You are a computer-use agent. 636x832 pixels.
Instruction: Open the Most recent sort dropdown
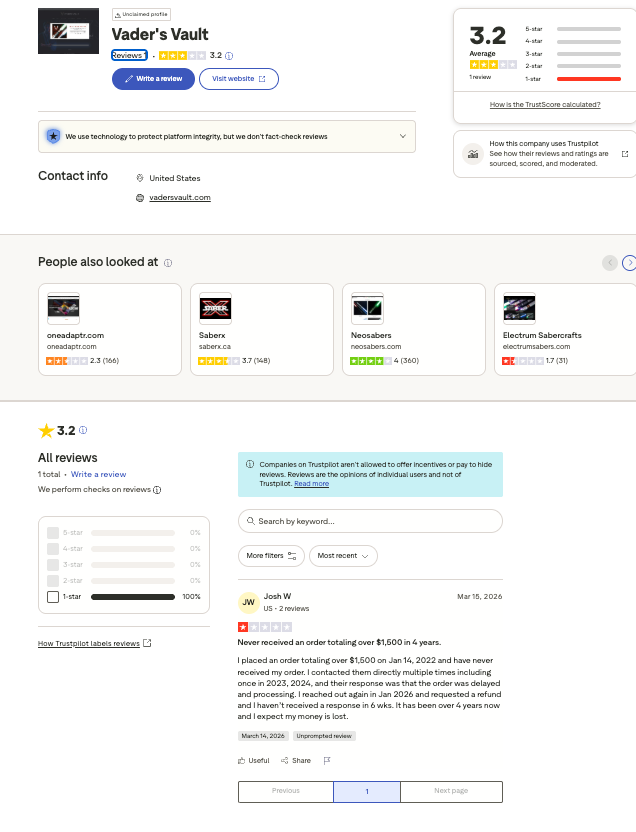tap(343, 556)
